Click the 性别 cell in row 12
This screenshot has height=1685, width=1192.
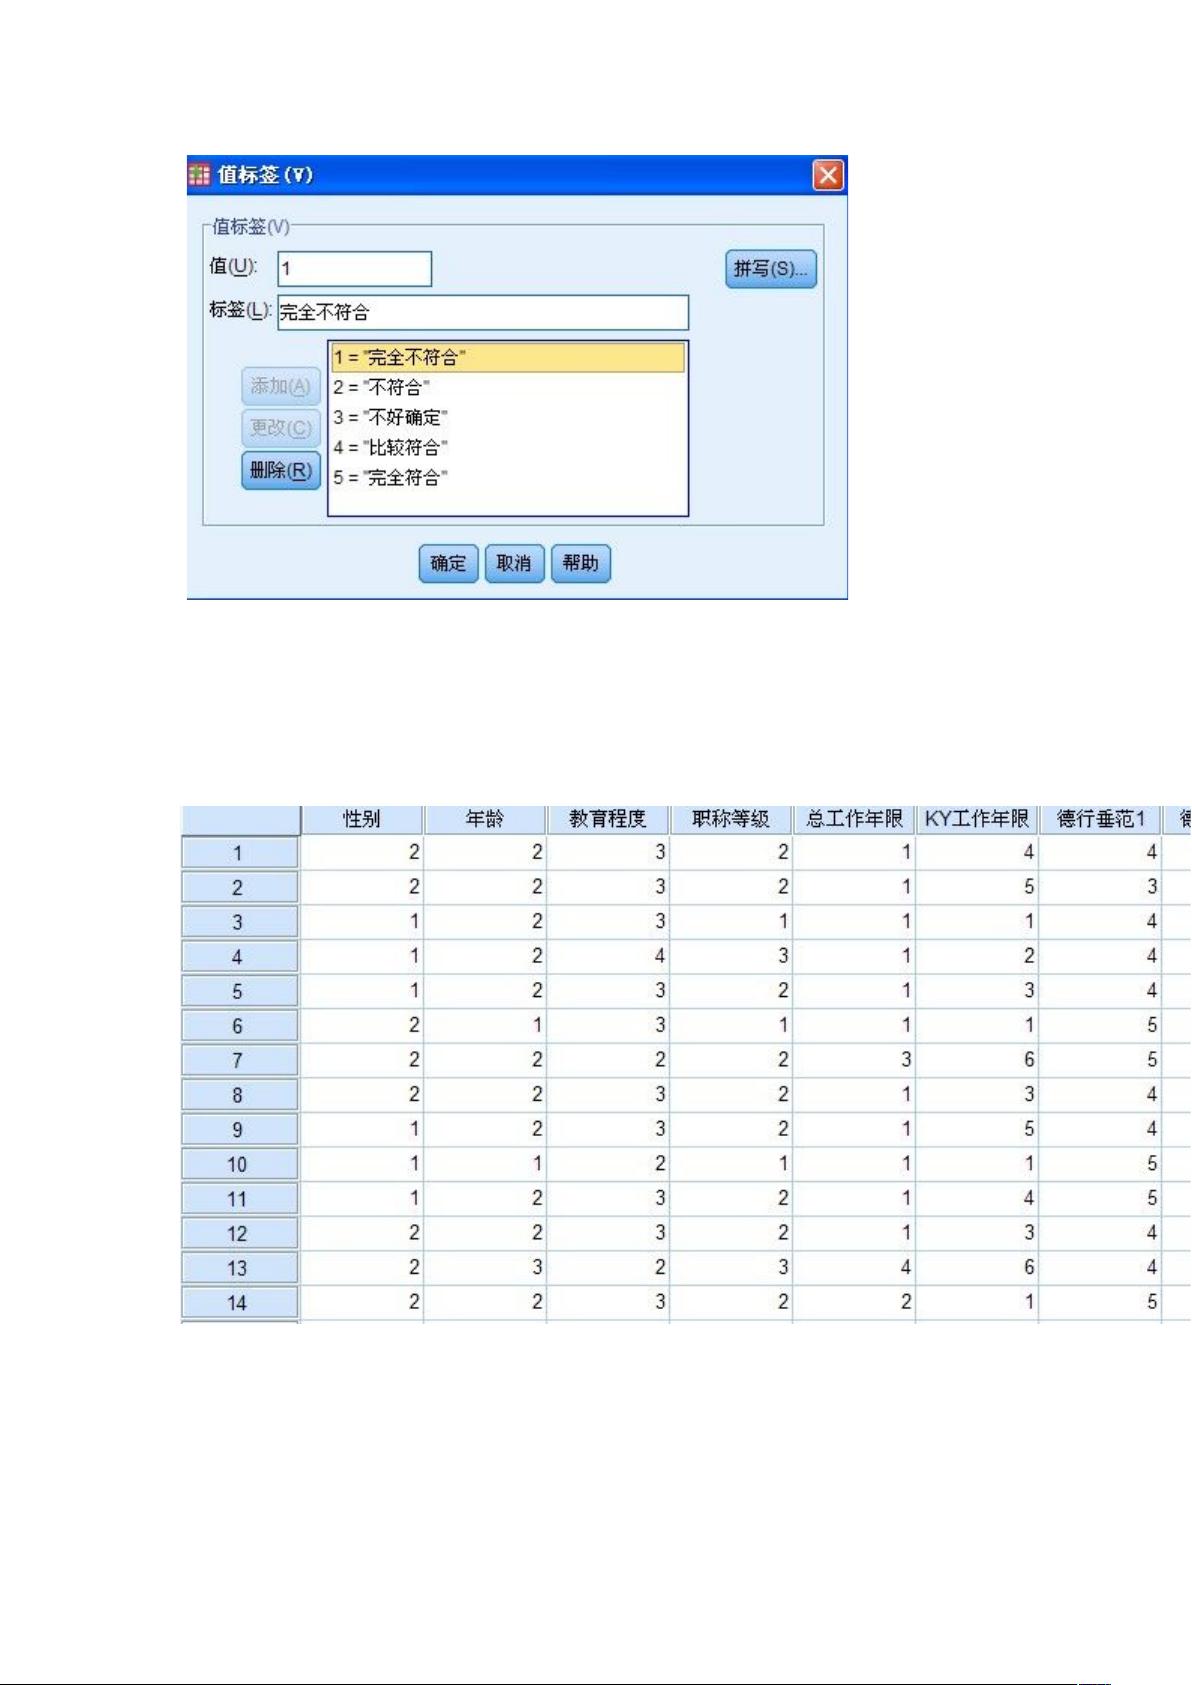(361, 1232)
